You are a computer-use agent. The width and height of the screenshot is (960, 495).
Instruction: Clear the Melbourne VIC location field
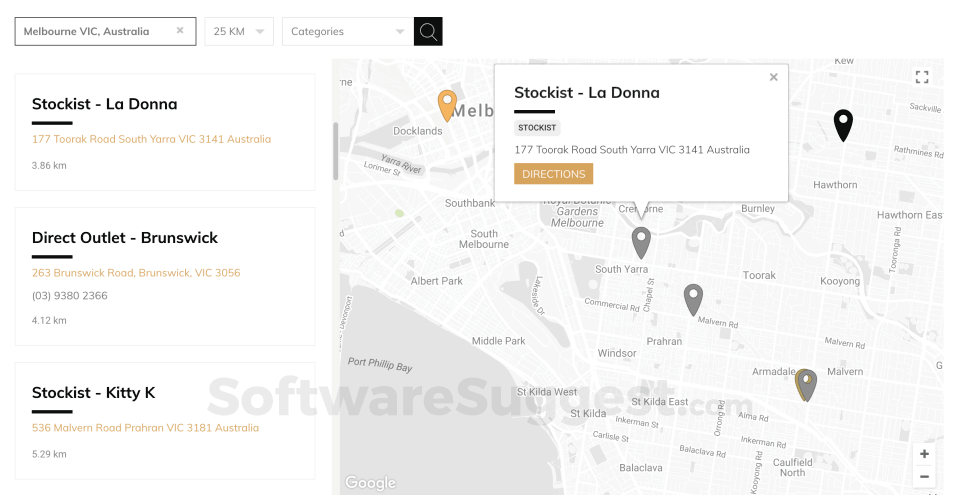pyautogui.click(x=180, y=30)
